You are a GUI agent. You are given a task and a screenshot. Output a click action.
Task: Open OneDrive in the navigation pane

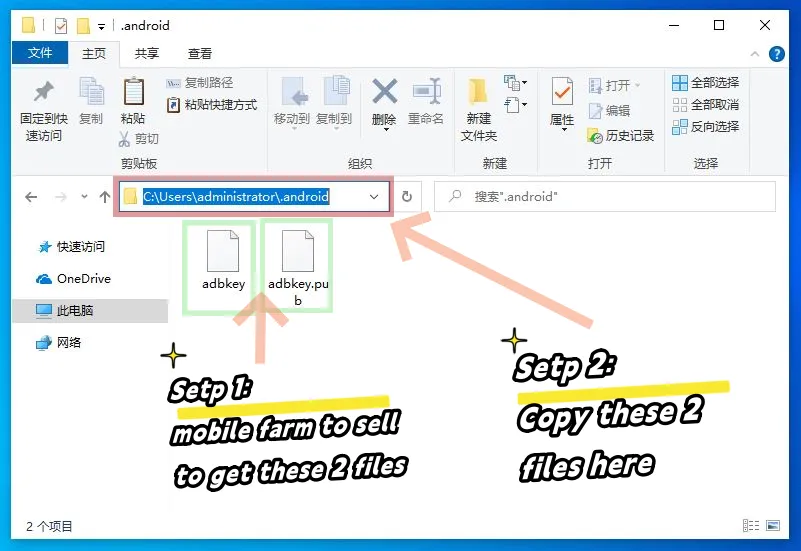tap(83, 279)
